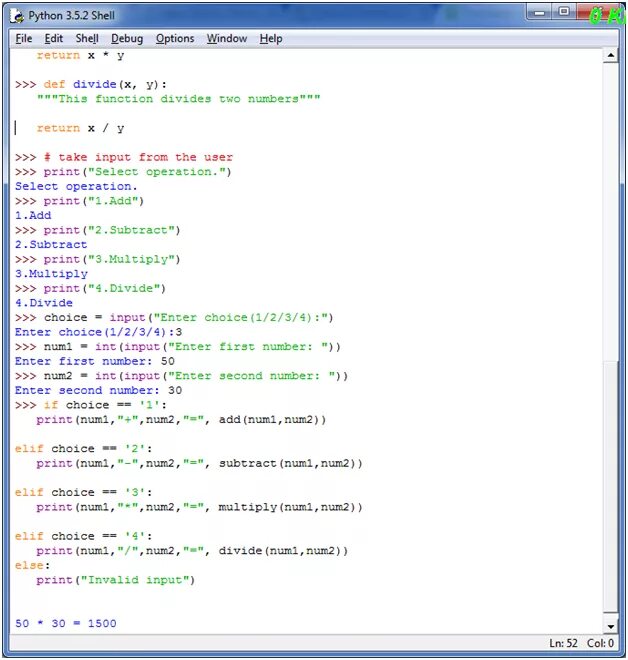Click the line "elif choice == '2':"
This screenshot has width=628, height=660.
(x=83, y=449)
